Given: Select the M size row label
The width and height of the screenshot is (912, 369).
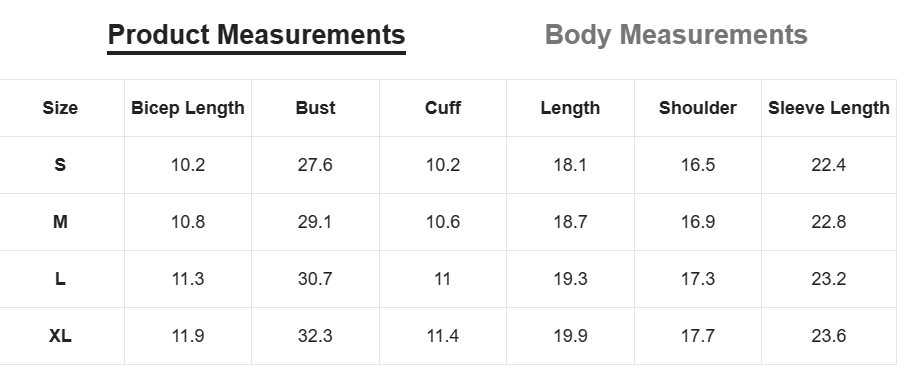Looking at the screenshot, I should point(60,222).
